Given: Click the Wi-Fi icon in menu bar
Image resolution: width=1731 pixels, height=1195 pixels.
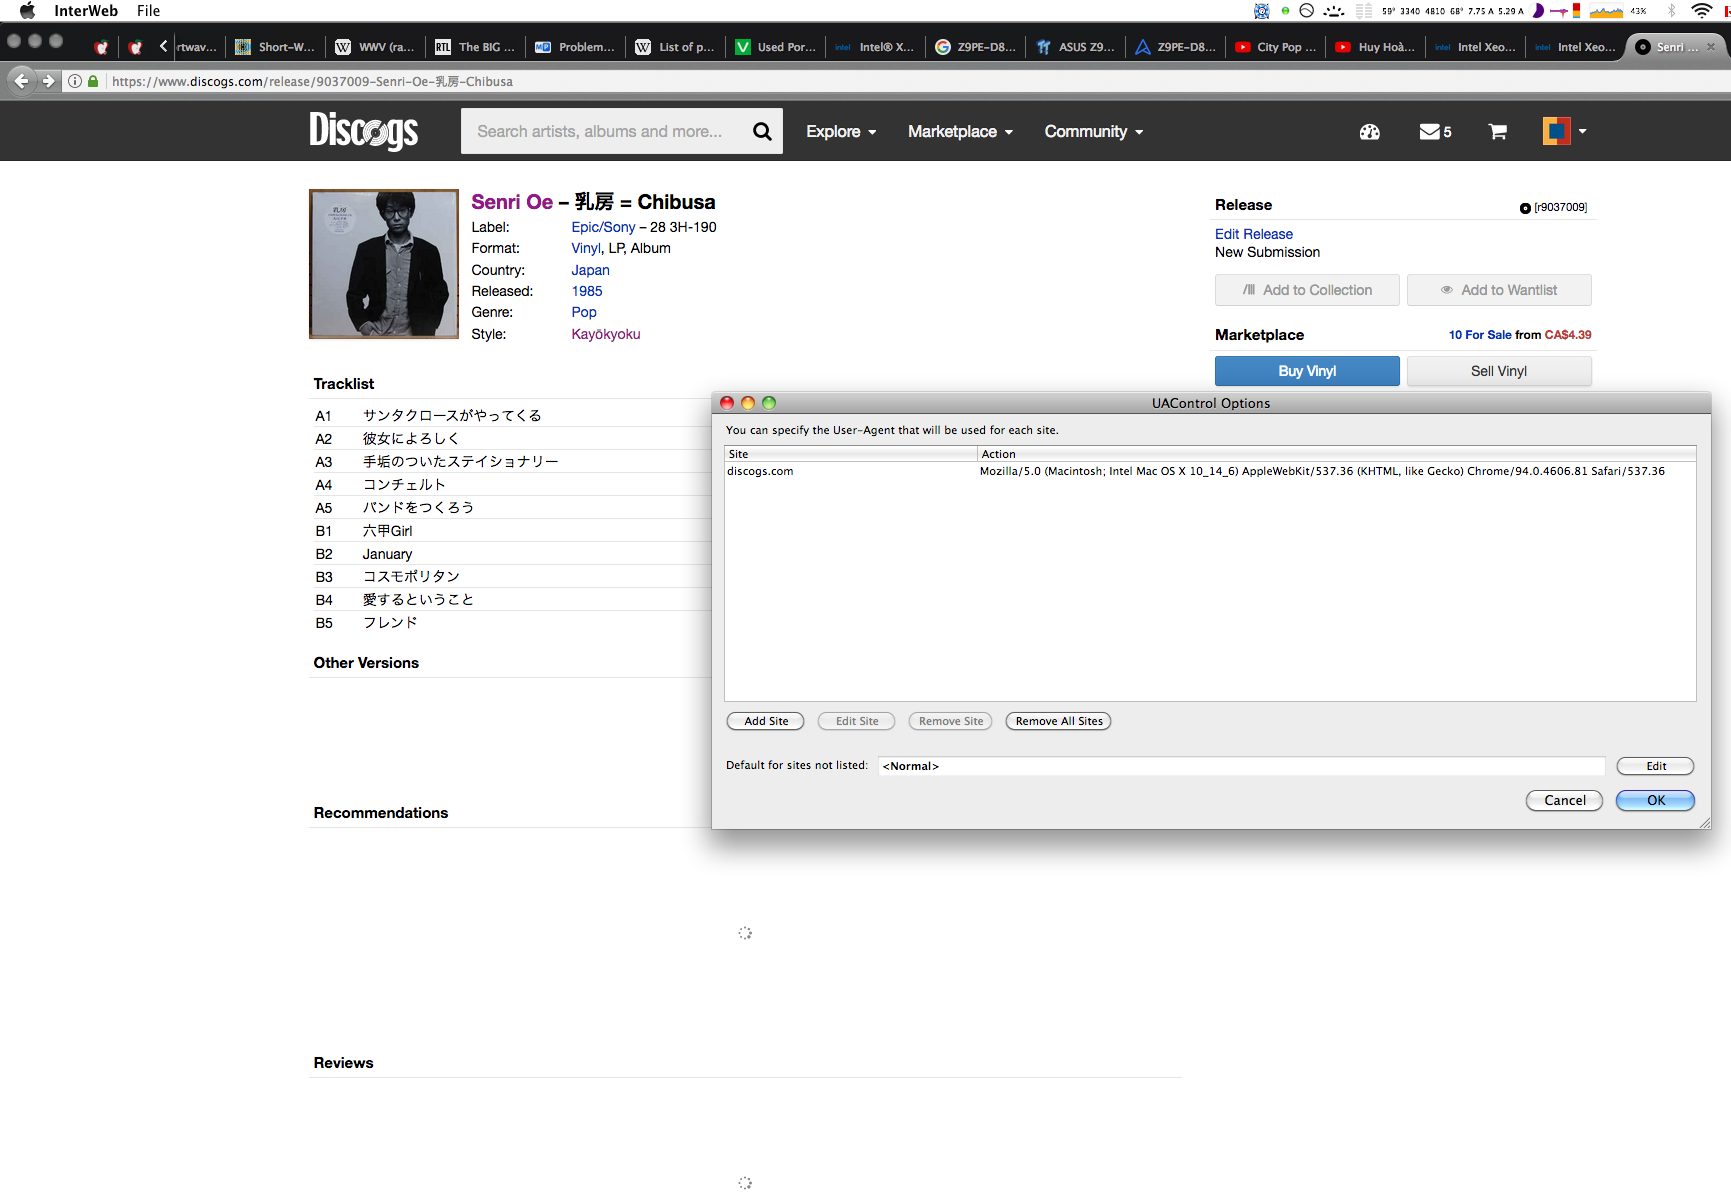Looking at the screenshot, I should (x=1701, y=11).
